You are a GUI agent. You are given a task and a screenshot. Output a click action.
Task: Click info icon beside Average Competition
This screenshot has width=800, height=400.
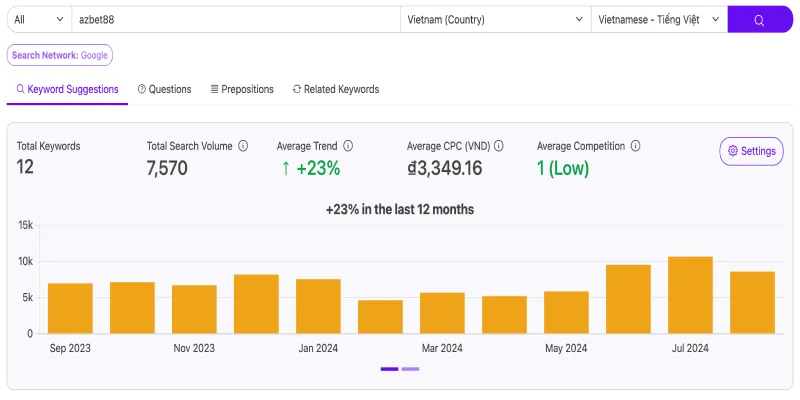point(636,146)
